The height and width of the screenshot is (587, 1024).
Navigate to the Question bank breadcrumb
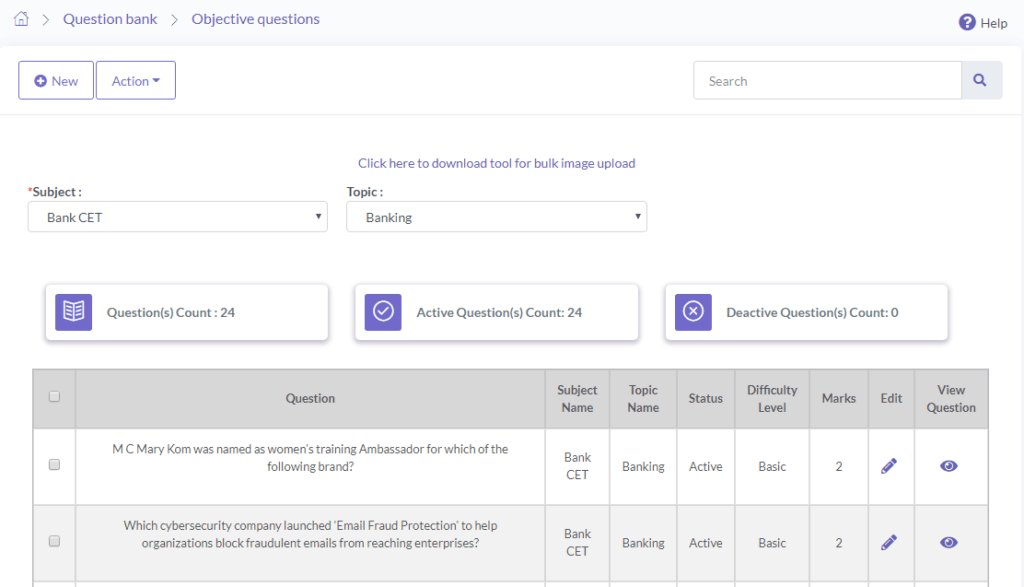[x=110, y=19]
